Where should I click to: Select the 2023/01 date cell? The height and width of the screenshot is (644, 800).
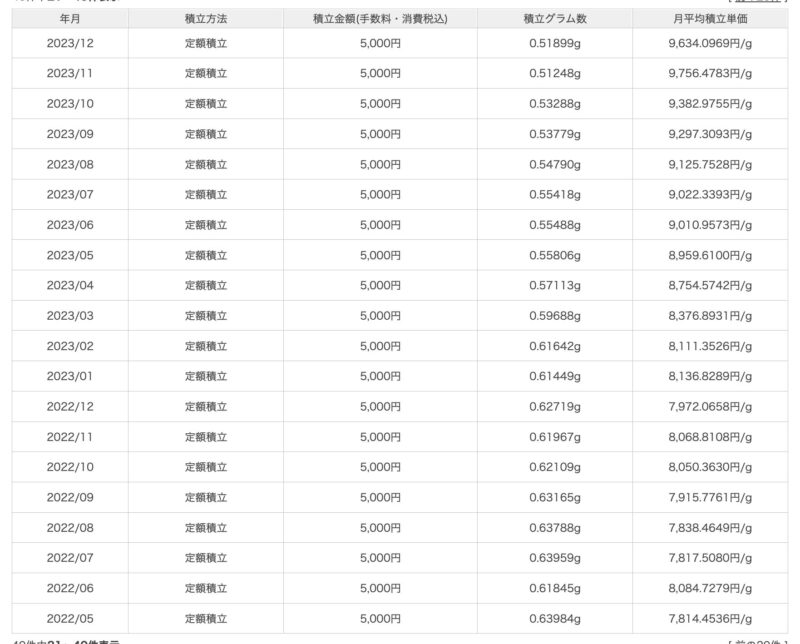click(70, 376)
